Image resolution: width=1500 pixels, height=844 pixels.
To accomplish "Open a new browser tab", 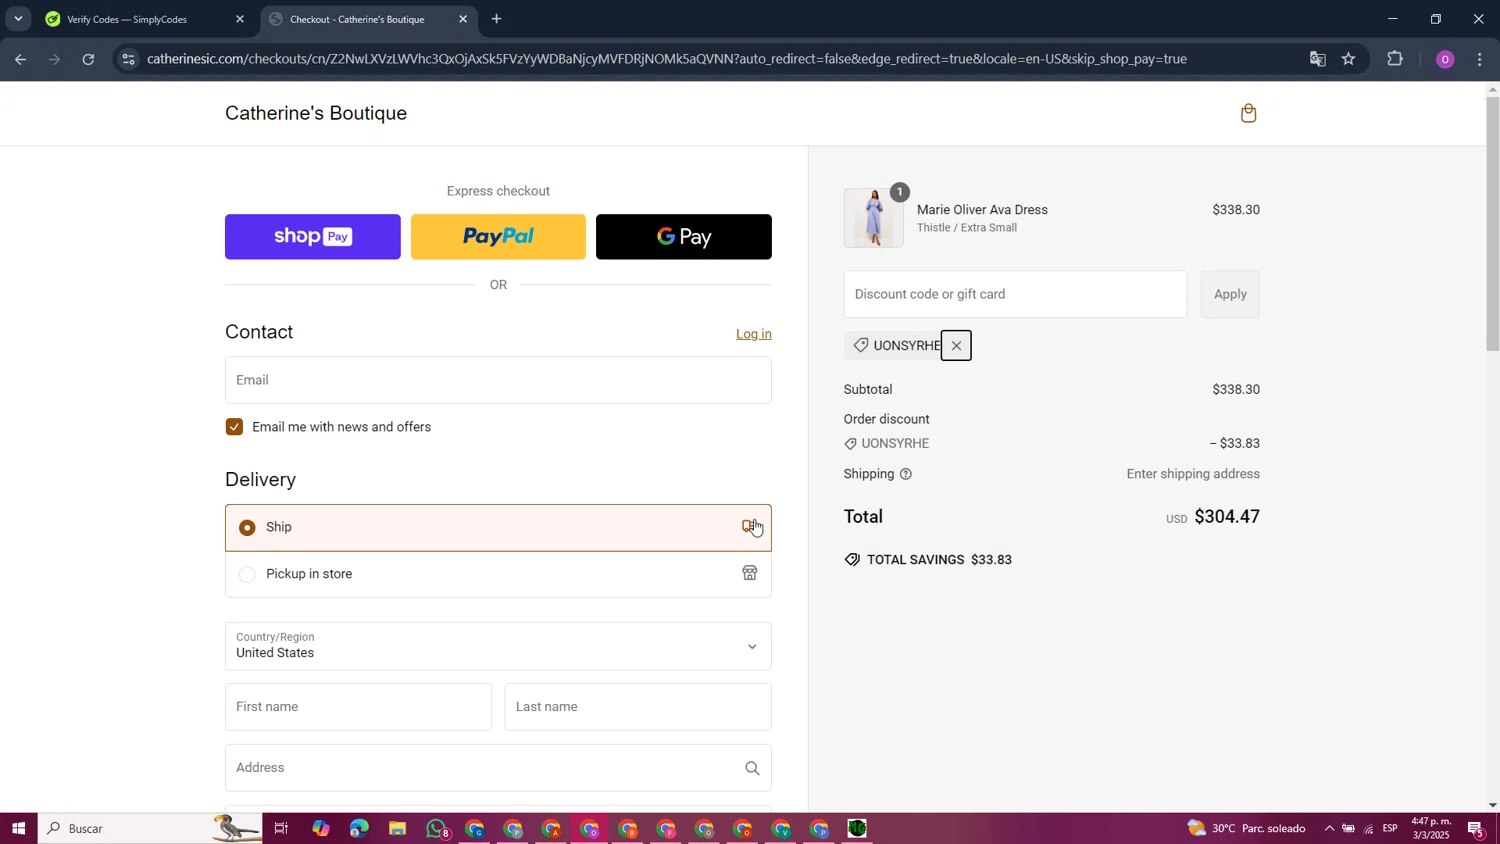I will coord(496,19).
